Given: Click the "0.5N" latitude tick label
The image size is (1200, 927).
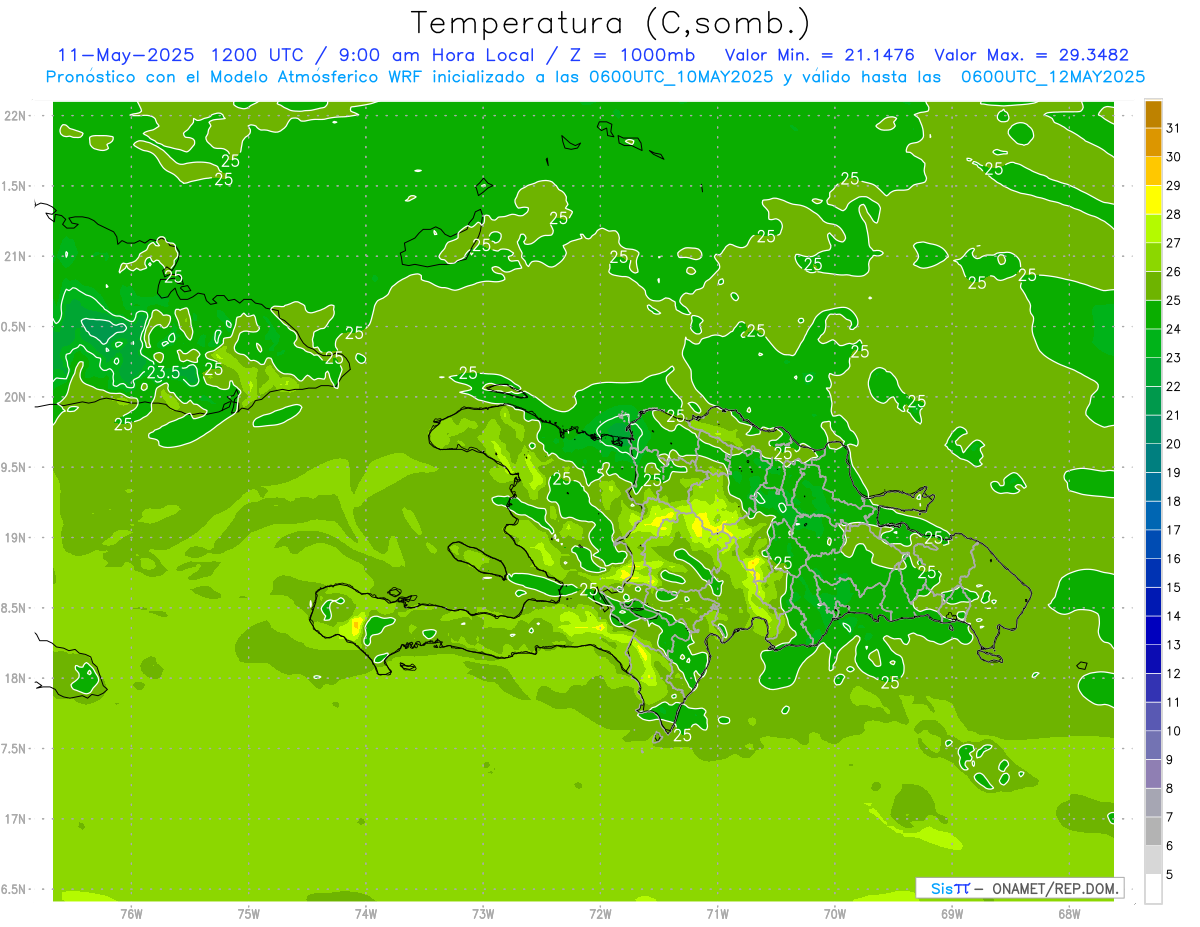Looking at the screenshot, I should [x=14, y=327].
